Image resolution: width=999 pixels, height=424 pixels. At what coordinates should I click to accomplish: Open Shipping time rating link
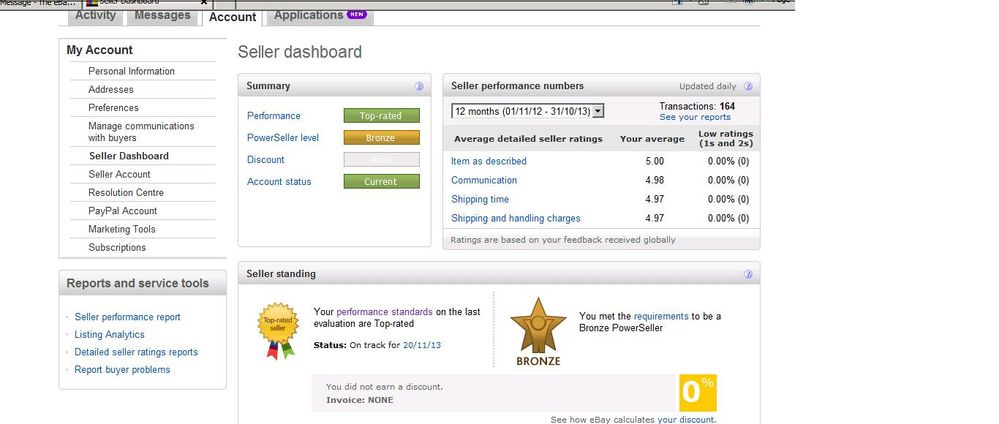[x=480, y=200]
